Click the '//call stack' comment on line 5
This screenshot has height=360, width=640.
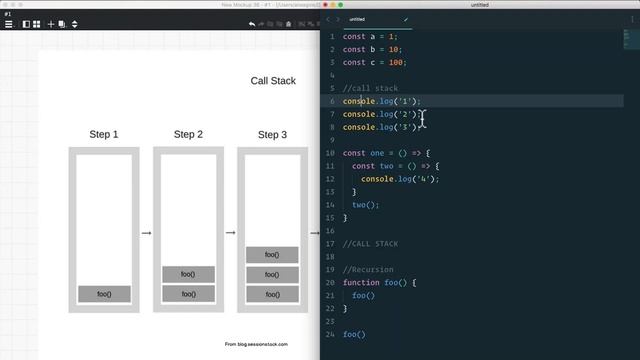[370, 88]
